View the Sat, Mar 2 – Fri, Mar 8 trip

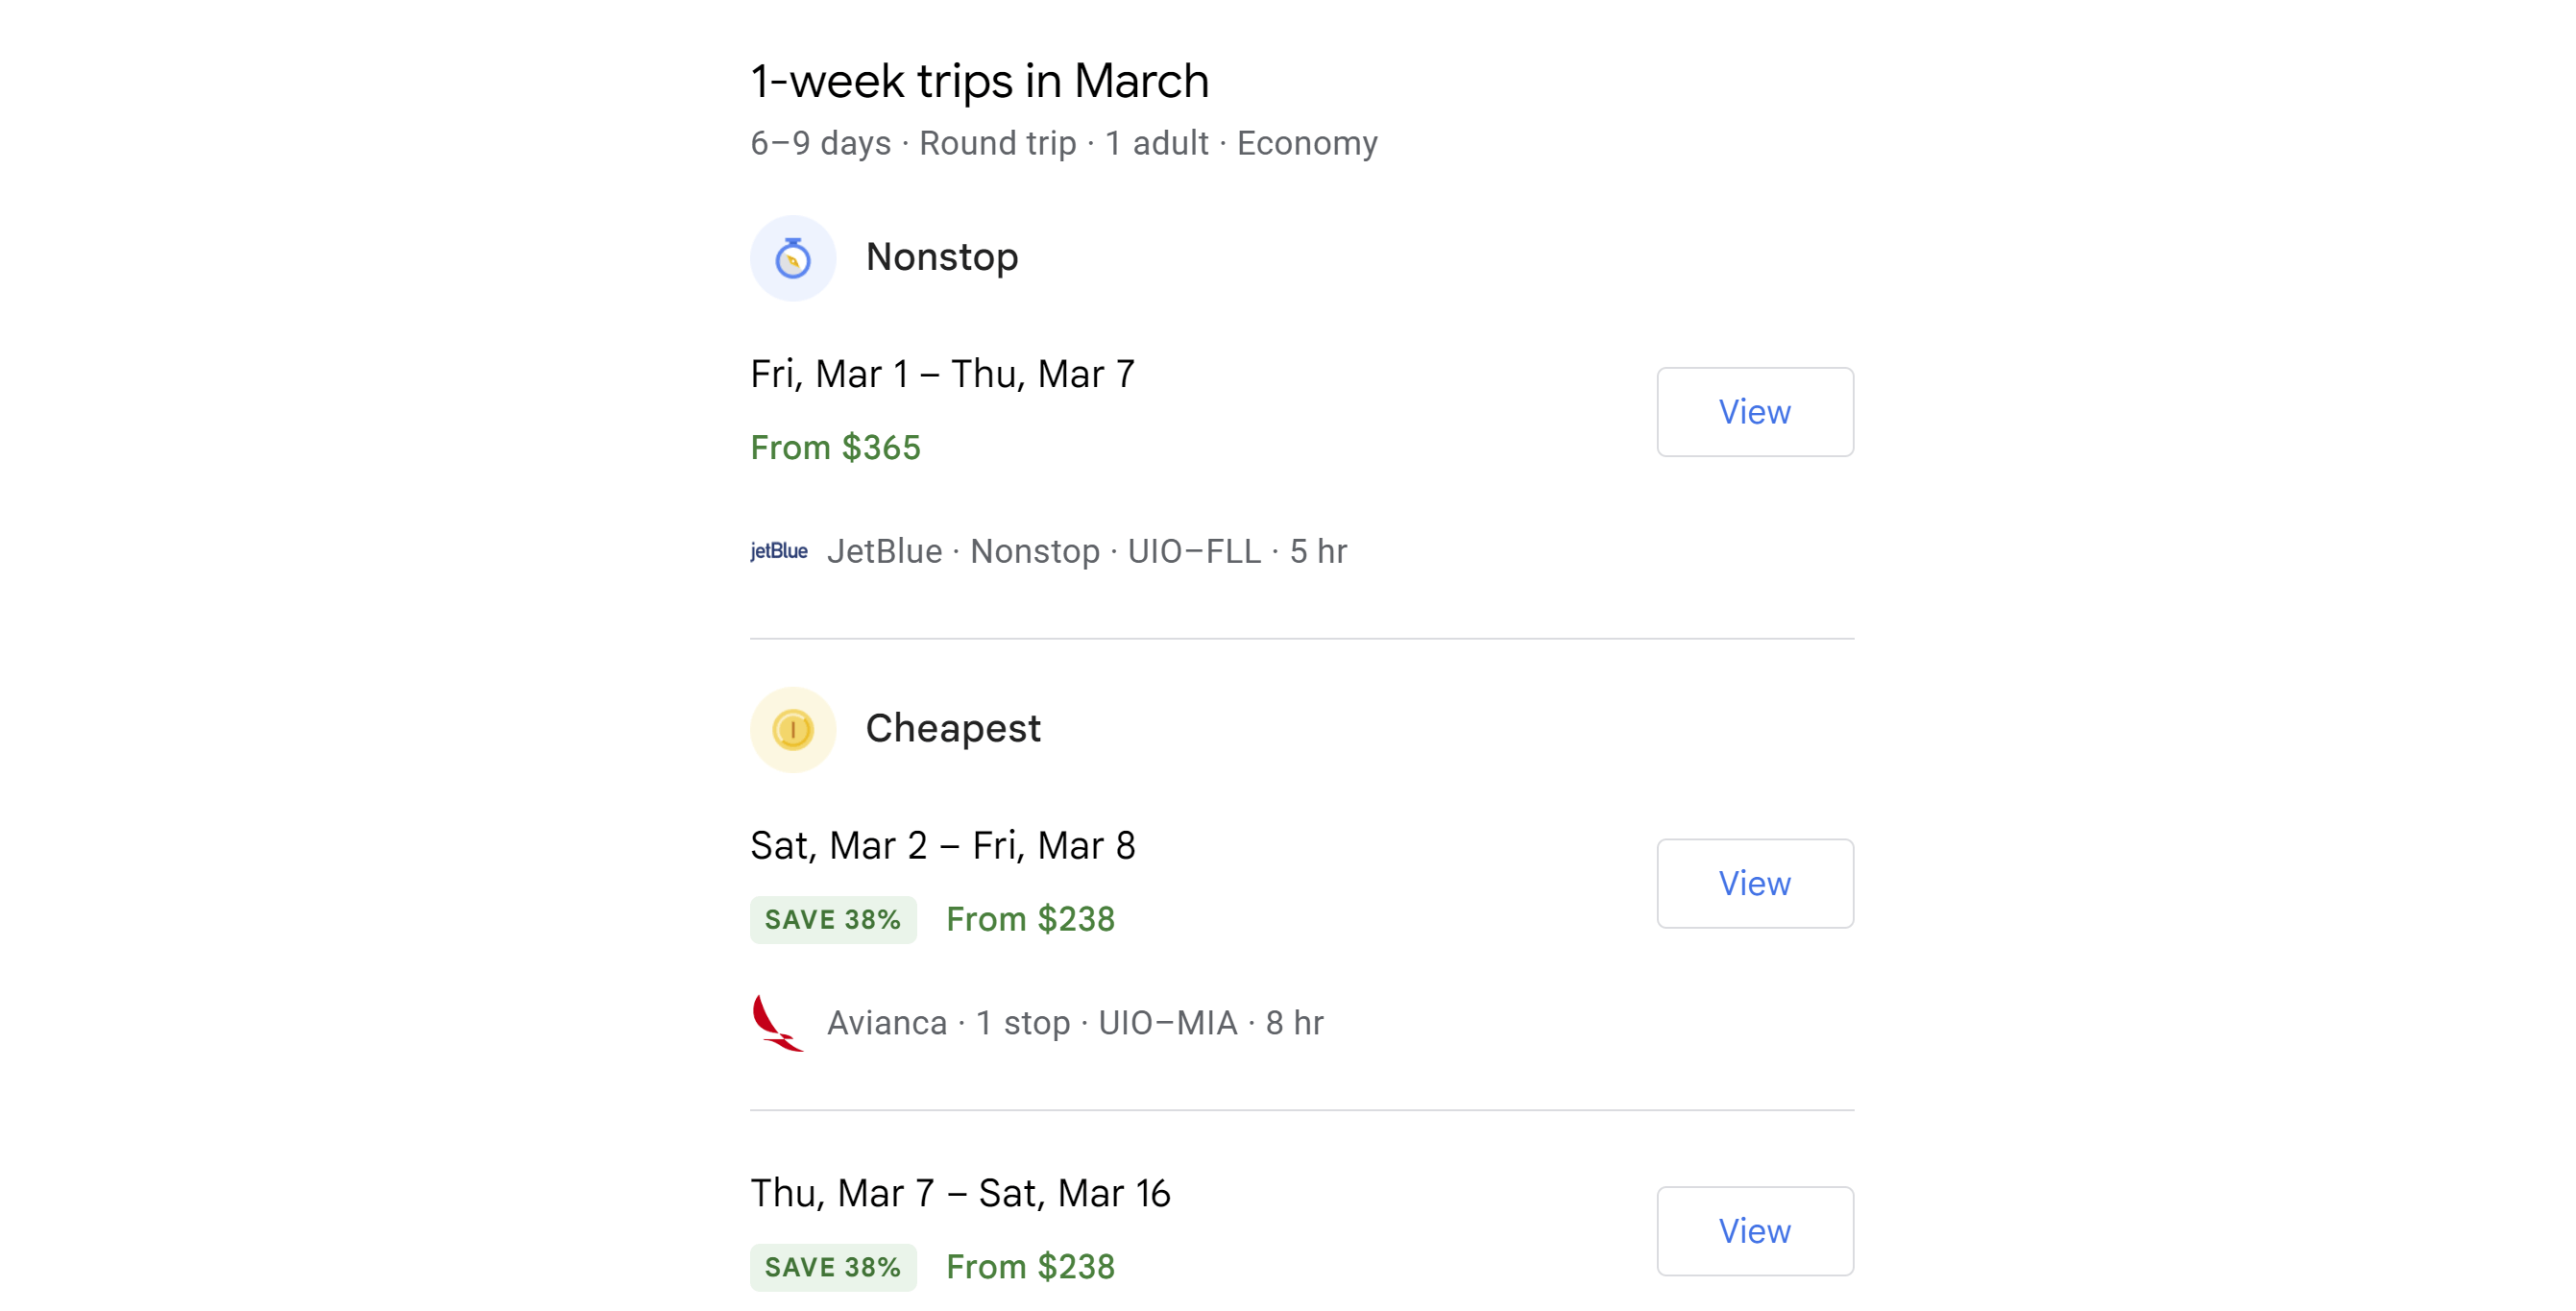(x=1754, y=883)
